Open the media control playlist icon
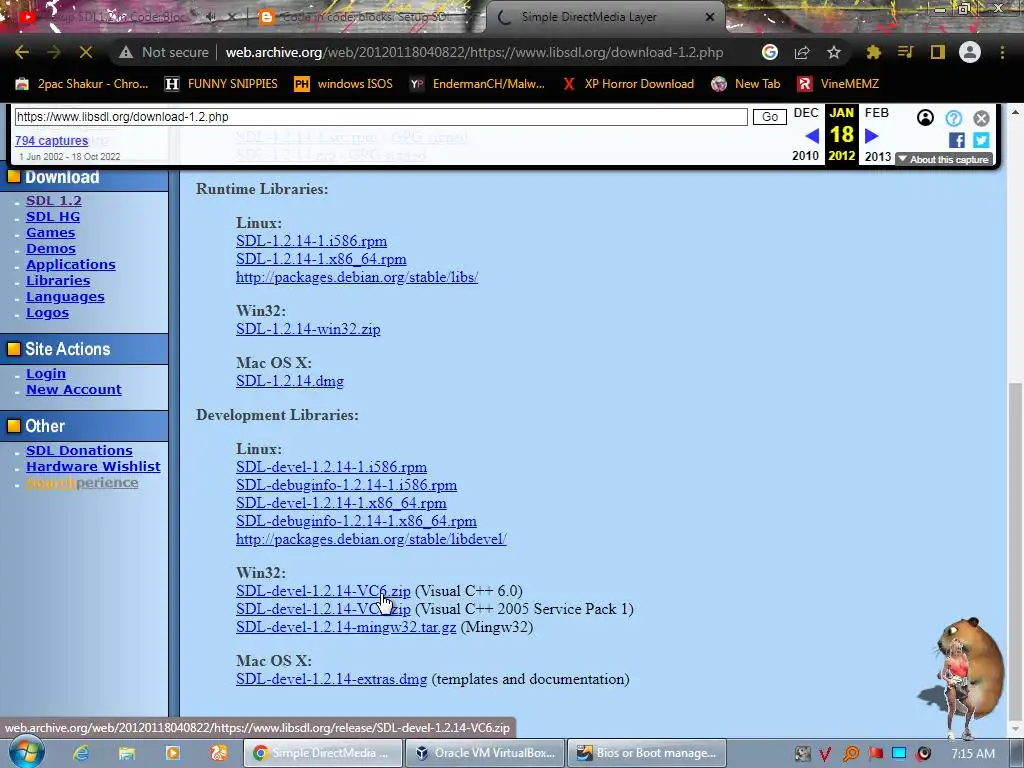 pyautogui.click(x=905, y=52)
